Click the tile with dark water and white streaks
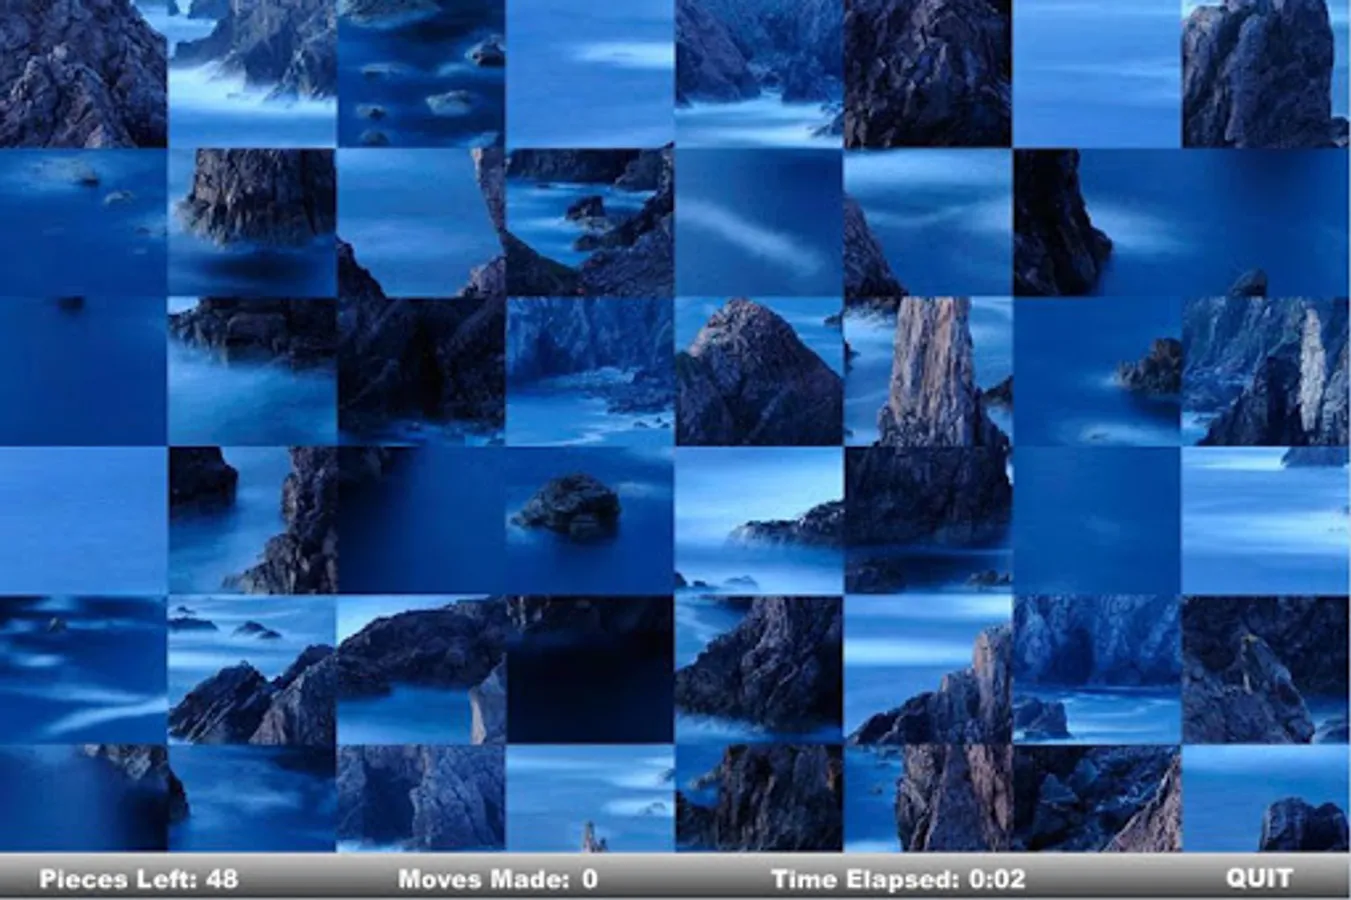Screen dimensions: 1351x900 point(83,670)
